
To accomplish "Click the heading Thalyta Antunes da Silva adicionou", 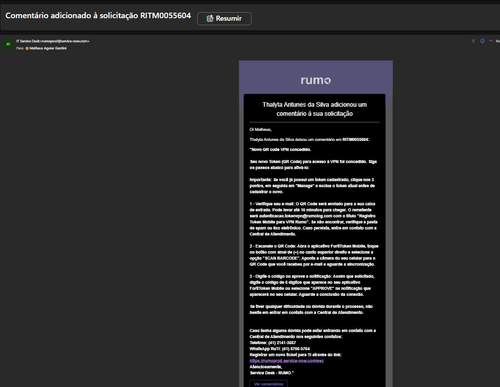I will (x=314, y=109).
